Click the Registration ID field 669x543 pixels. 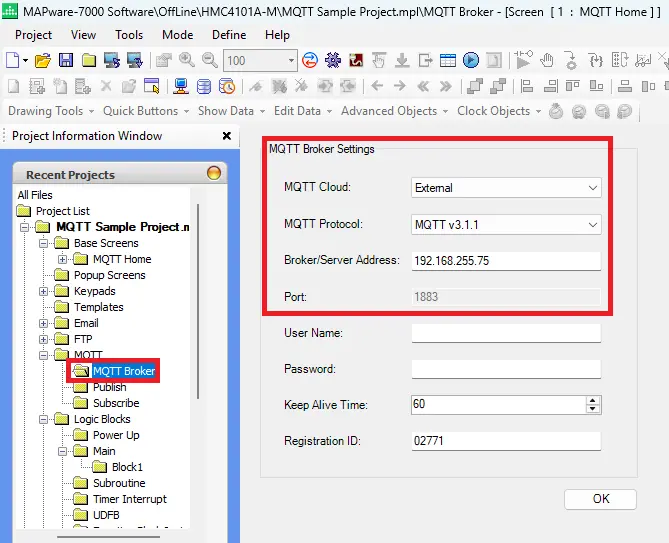[506, 441]
